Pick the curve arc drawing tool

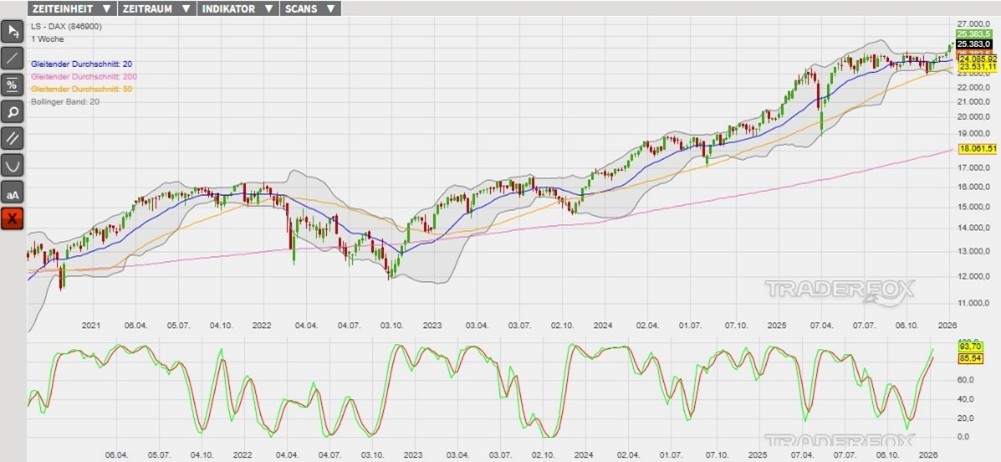(x=13, y=165)
